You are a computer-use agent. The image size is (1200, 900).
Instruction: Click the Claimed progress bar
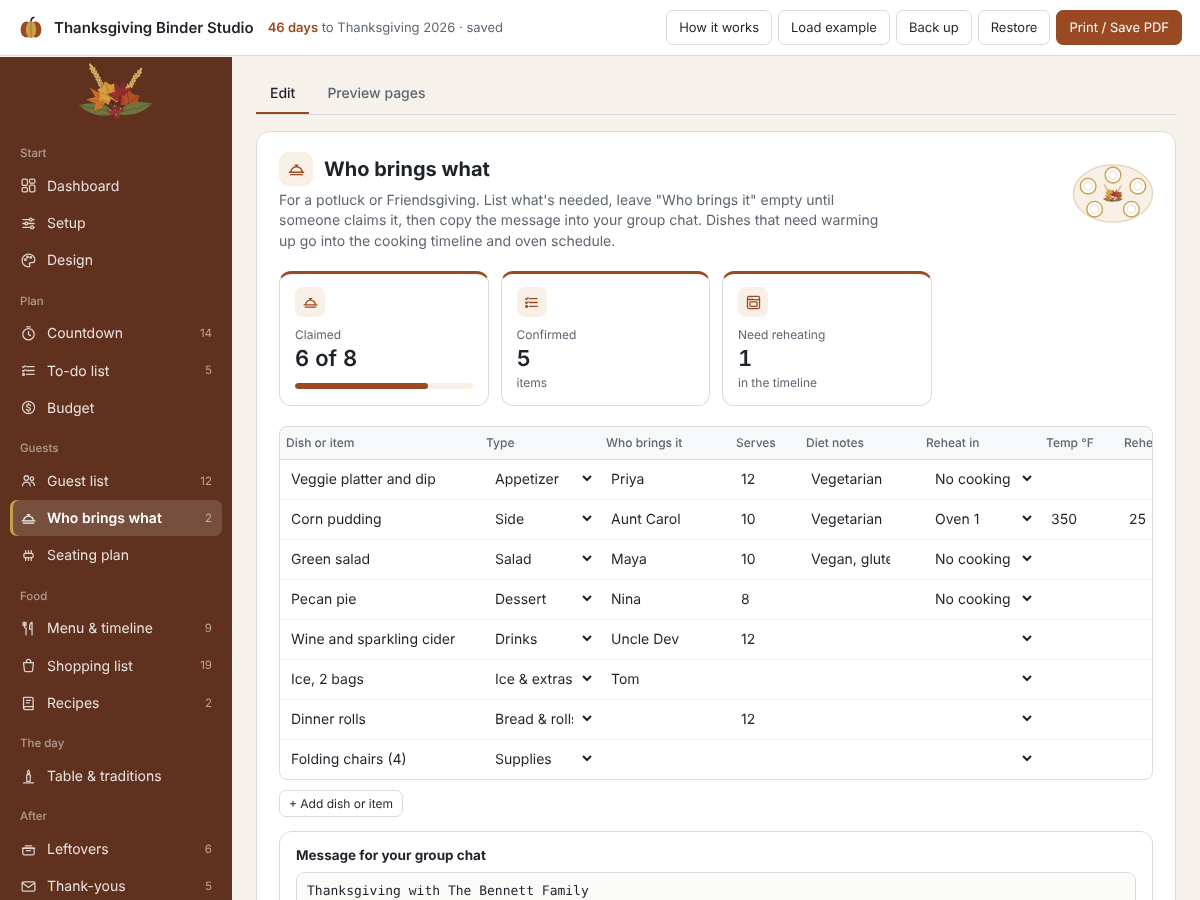coord(384,385)
